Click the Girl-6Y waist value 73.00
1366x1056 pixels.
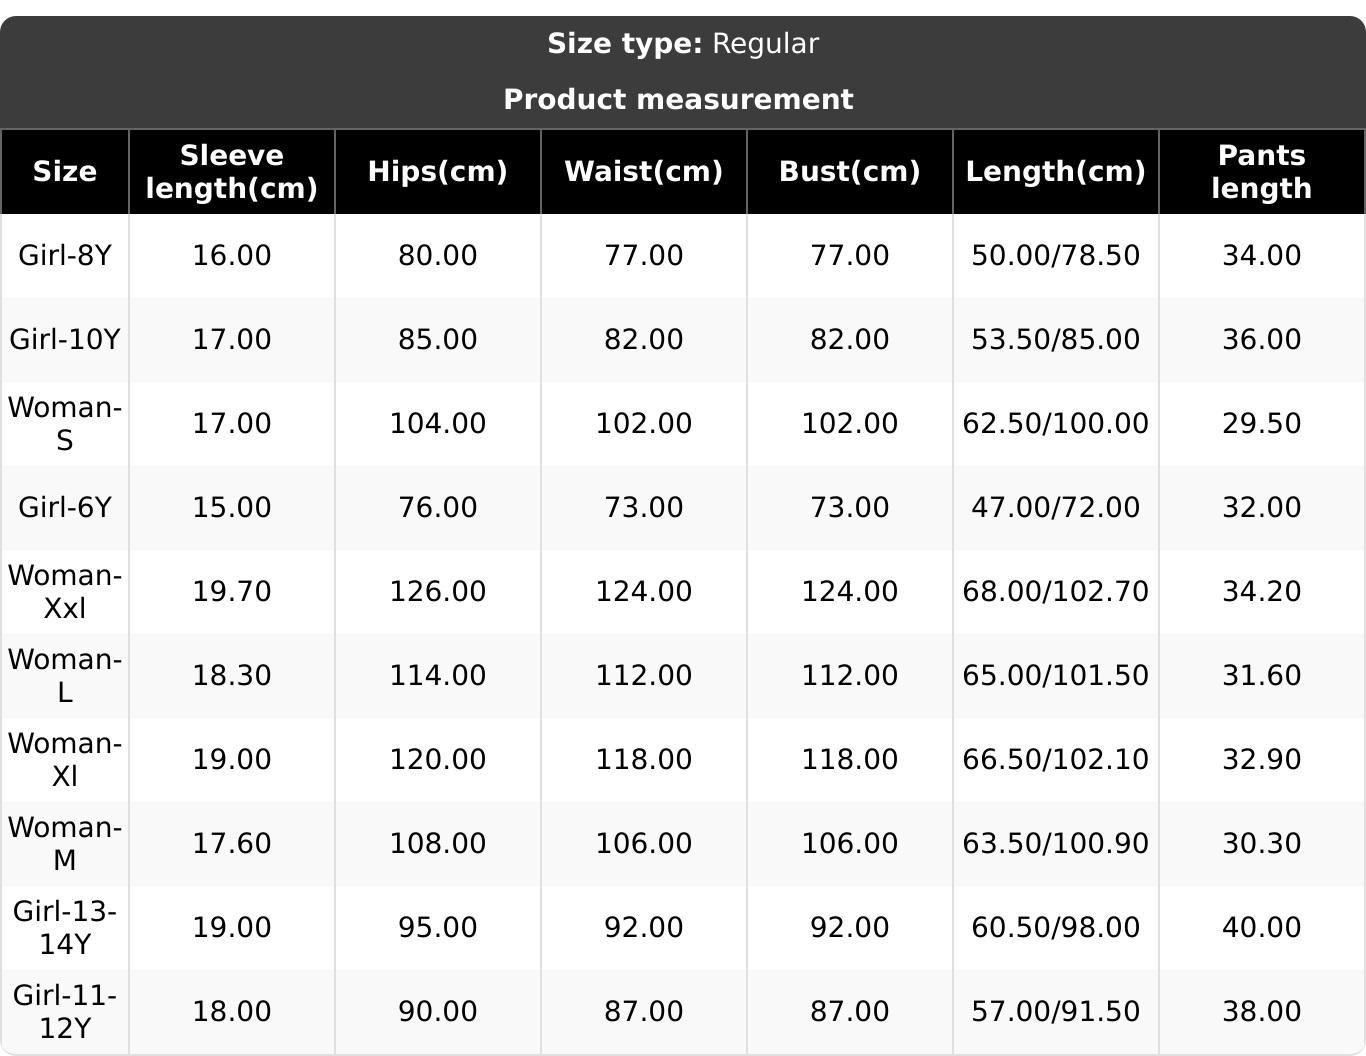(x=644, y=507)
